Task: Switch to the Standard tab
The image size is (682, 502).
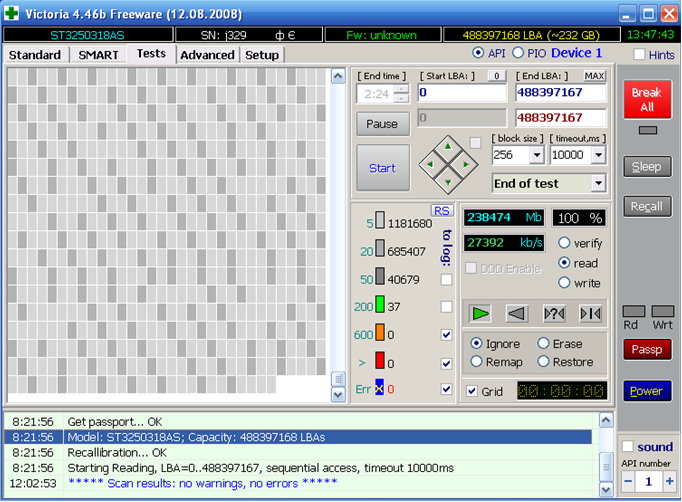Action: (35, 55)
